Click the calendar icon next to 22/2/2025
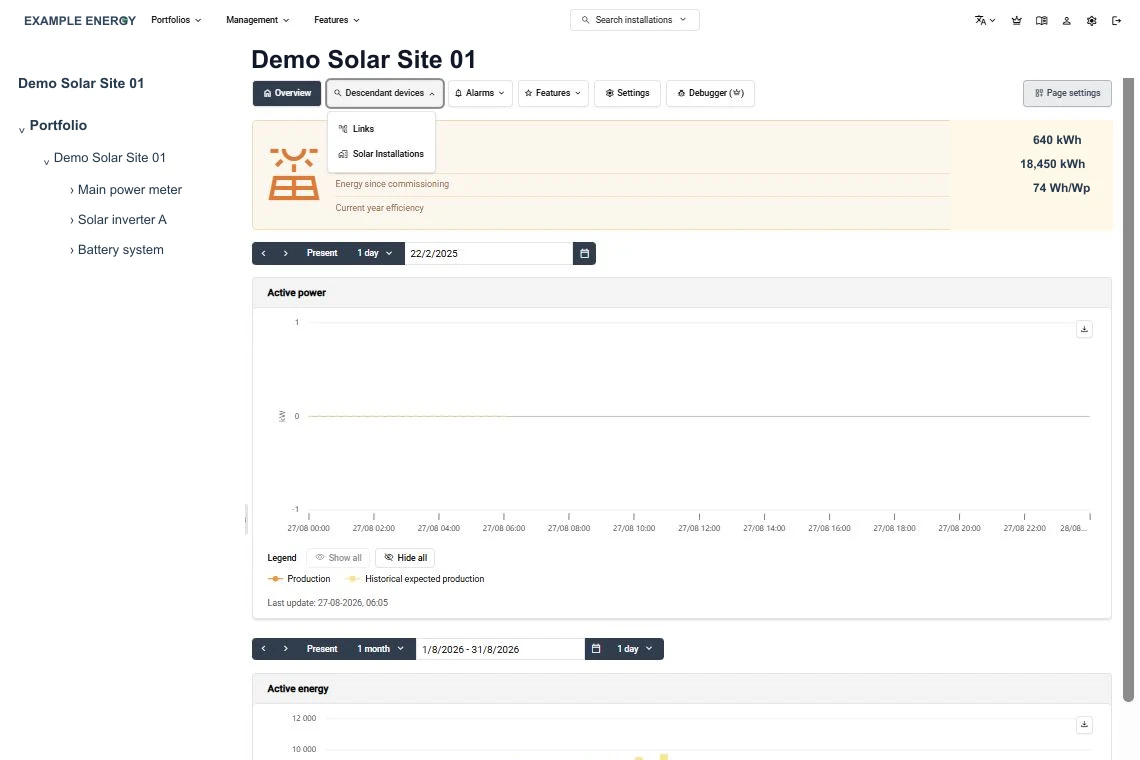1140x760 pixels. point(585,253)
